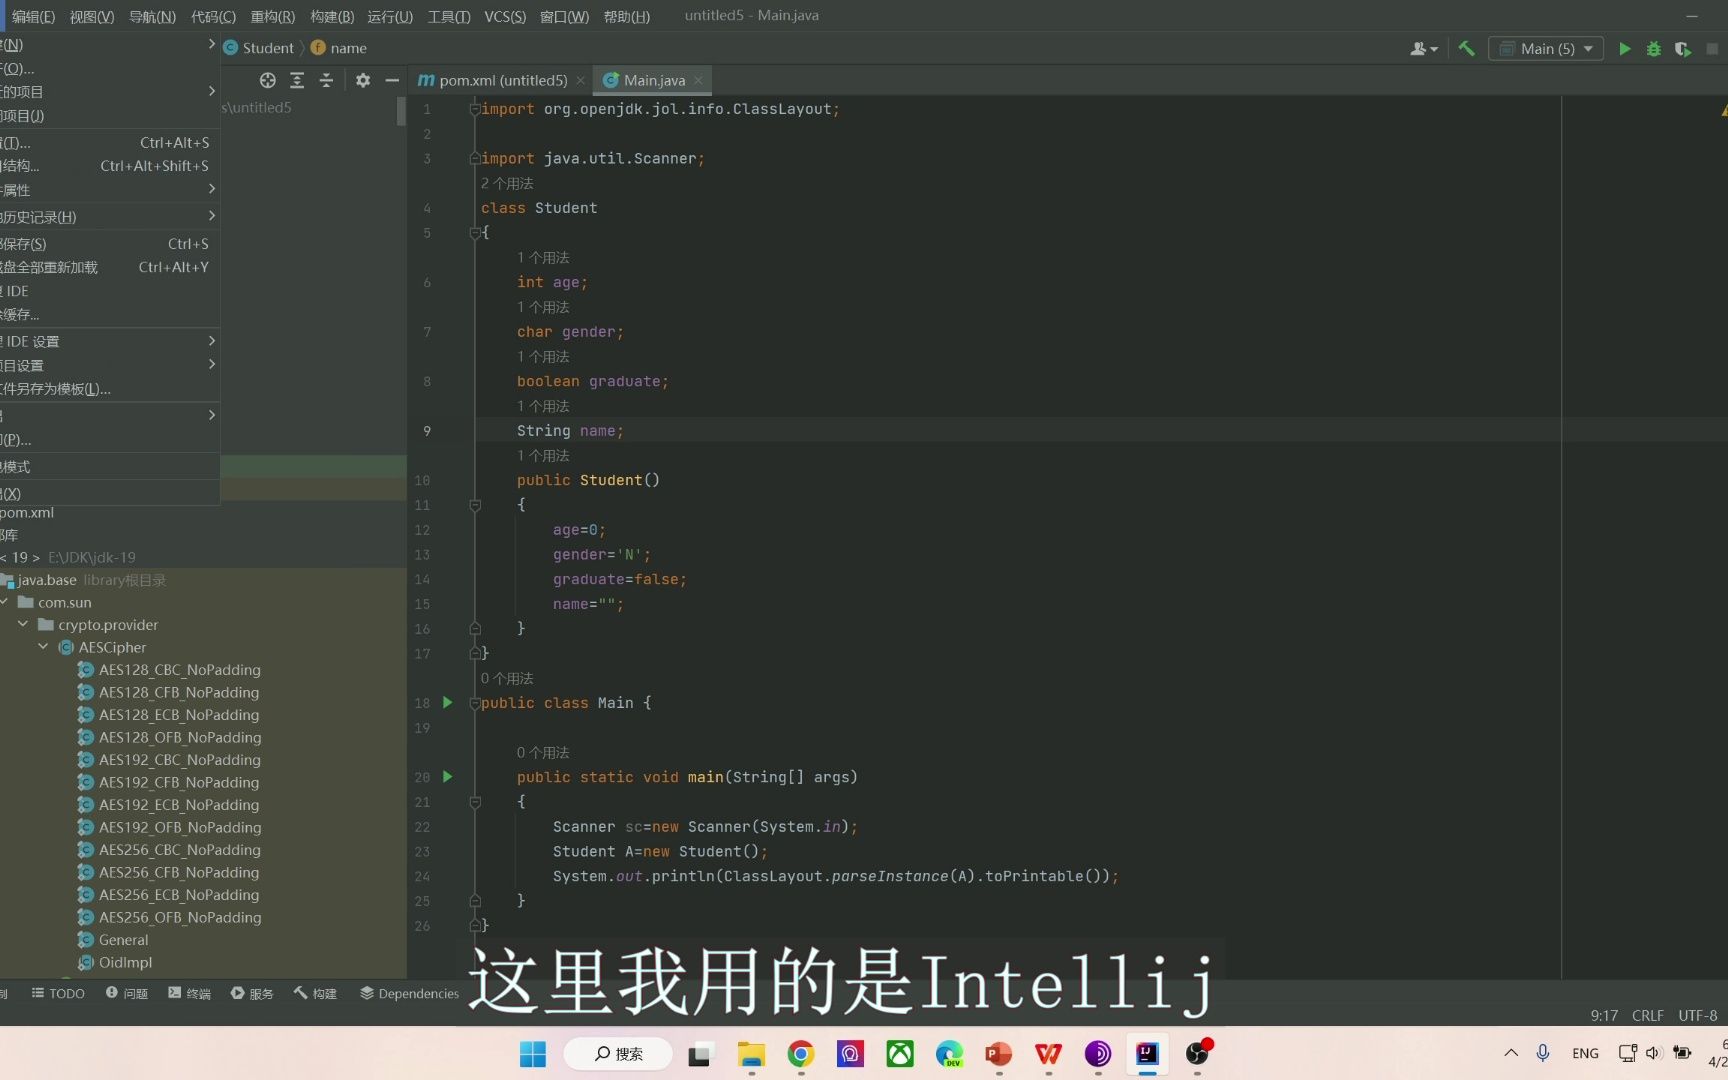This screenshot has height=1080, width=1728.
Task: Build the project with the hammer icon
Action: click(x=1466, y=48)
